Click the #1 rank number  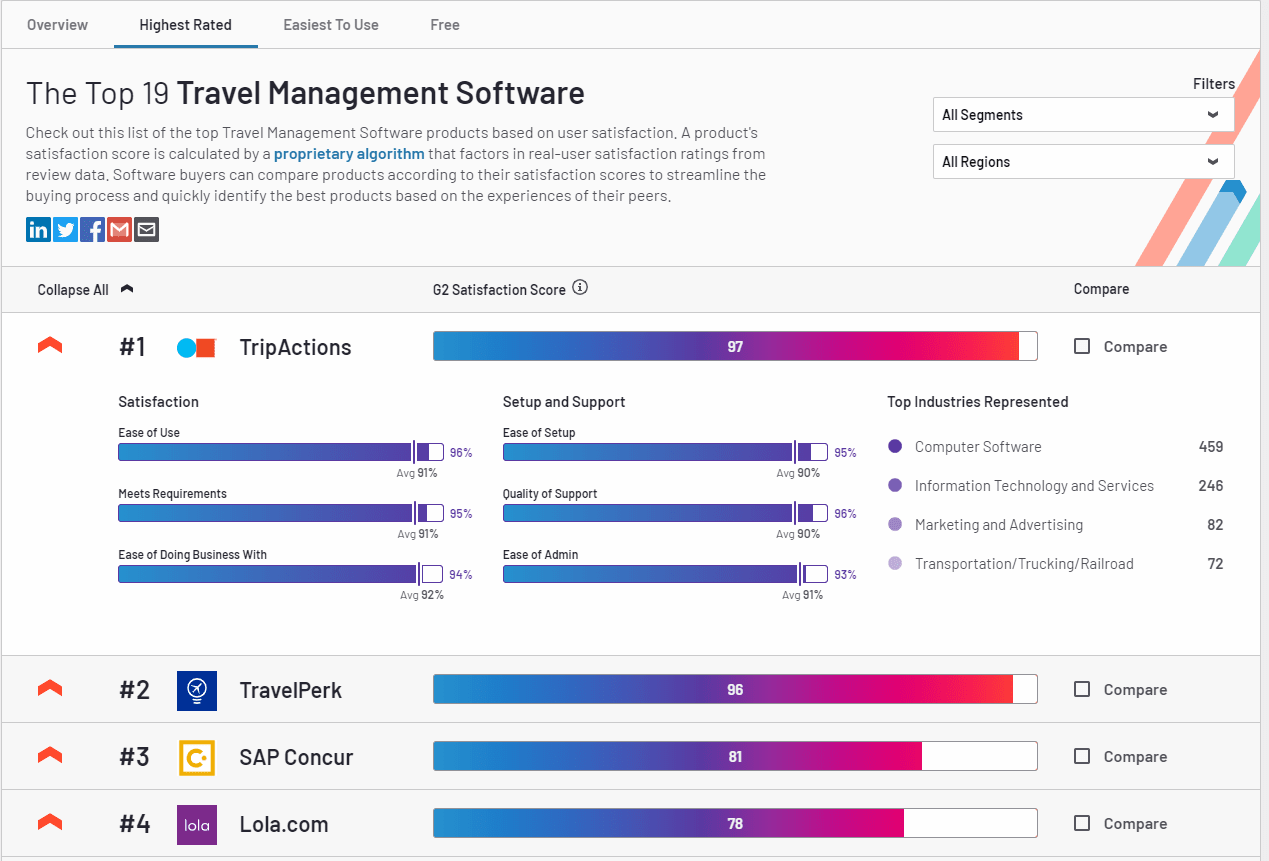(x=132, y=348)
